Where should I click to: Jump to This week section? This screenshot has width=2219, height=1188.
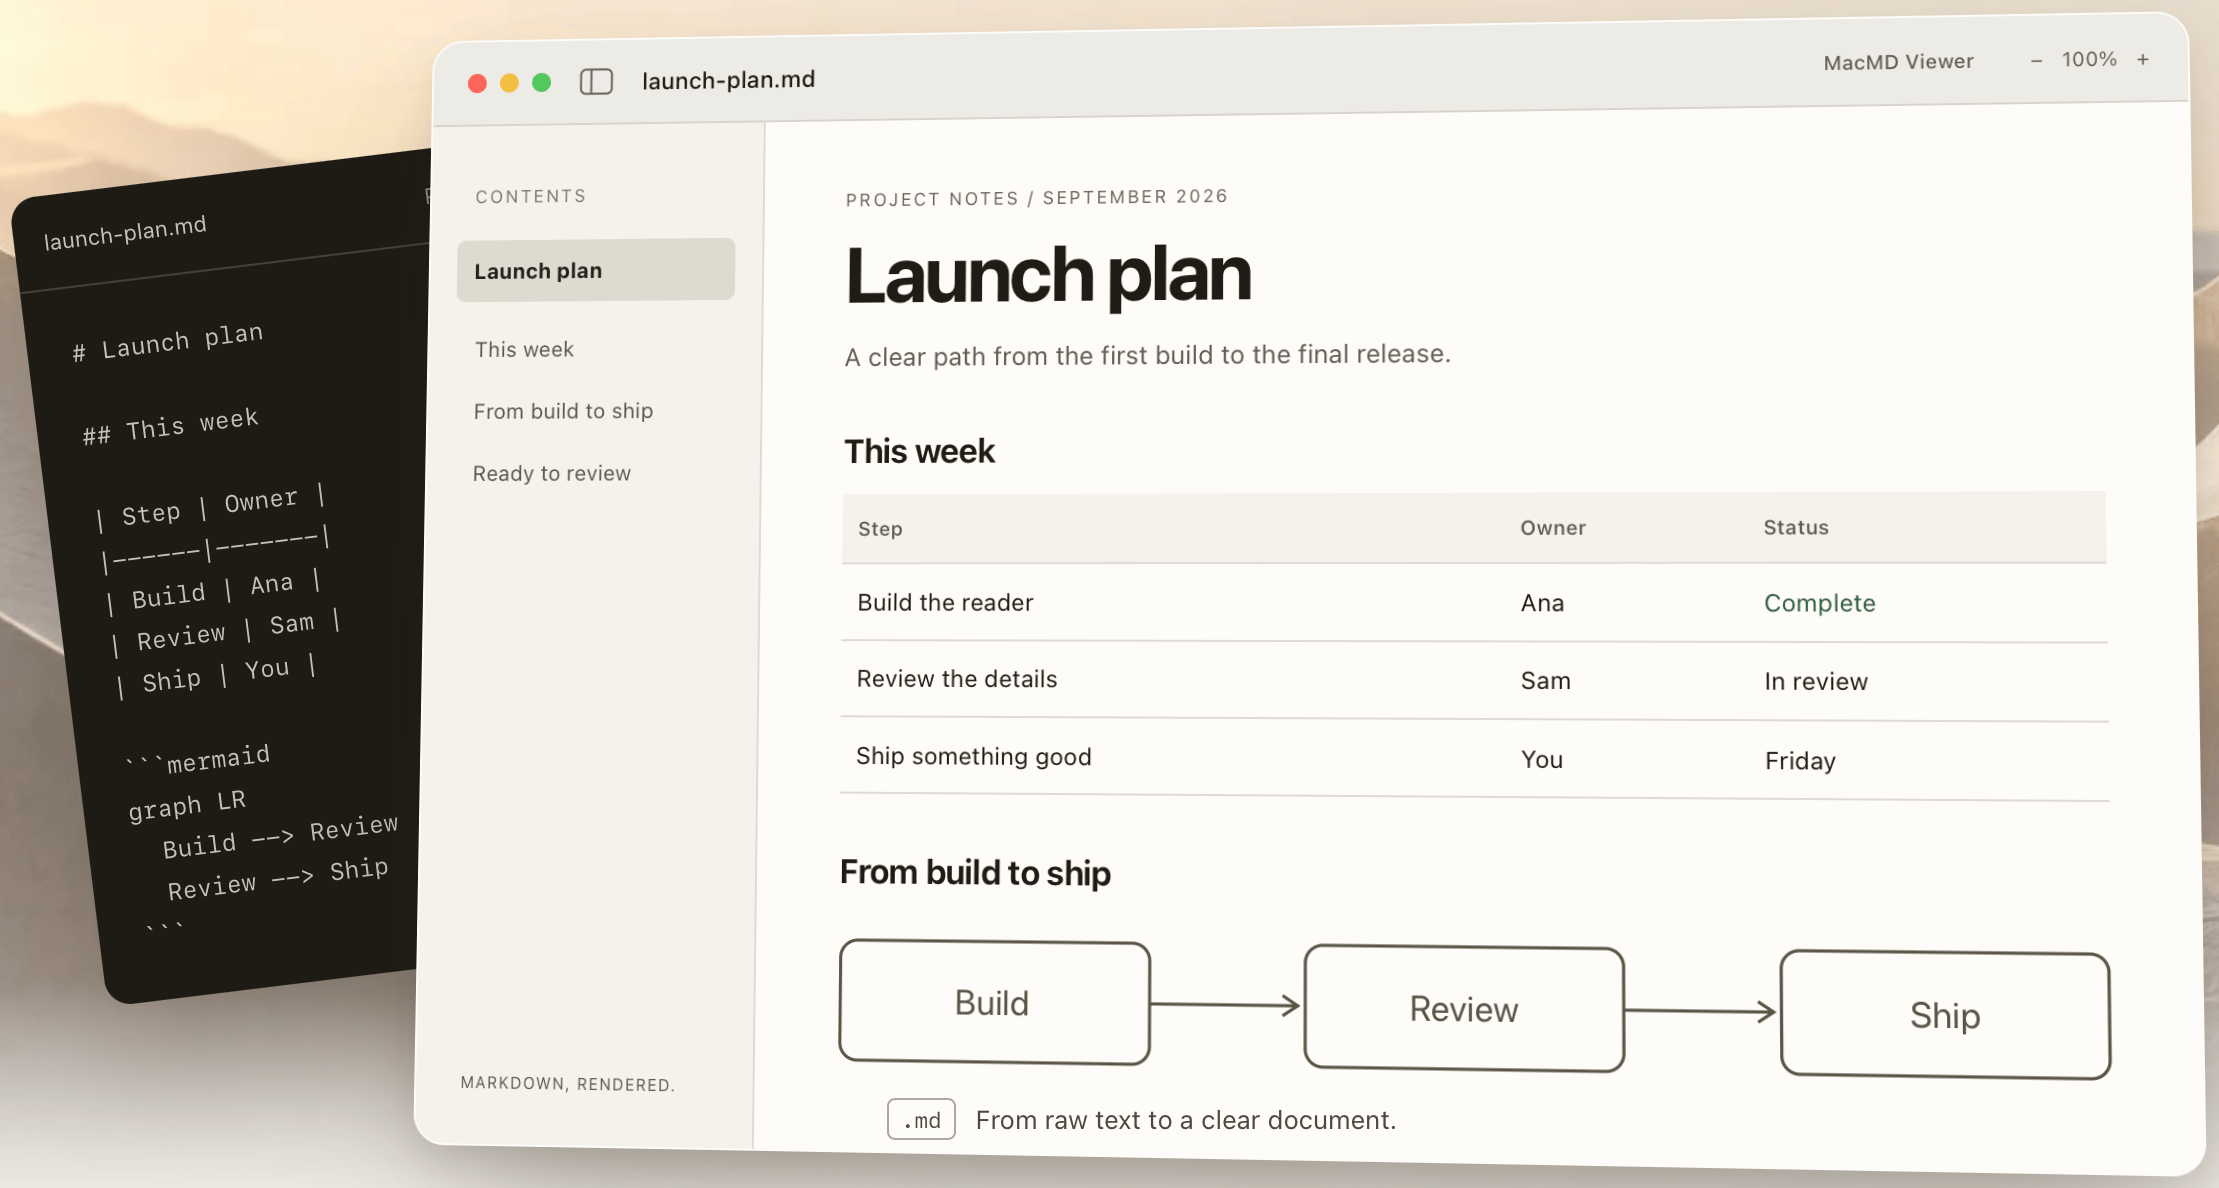(524, 349)
